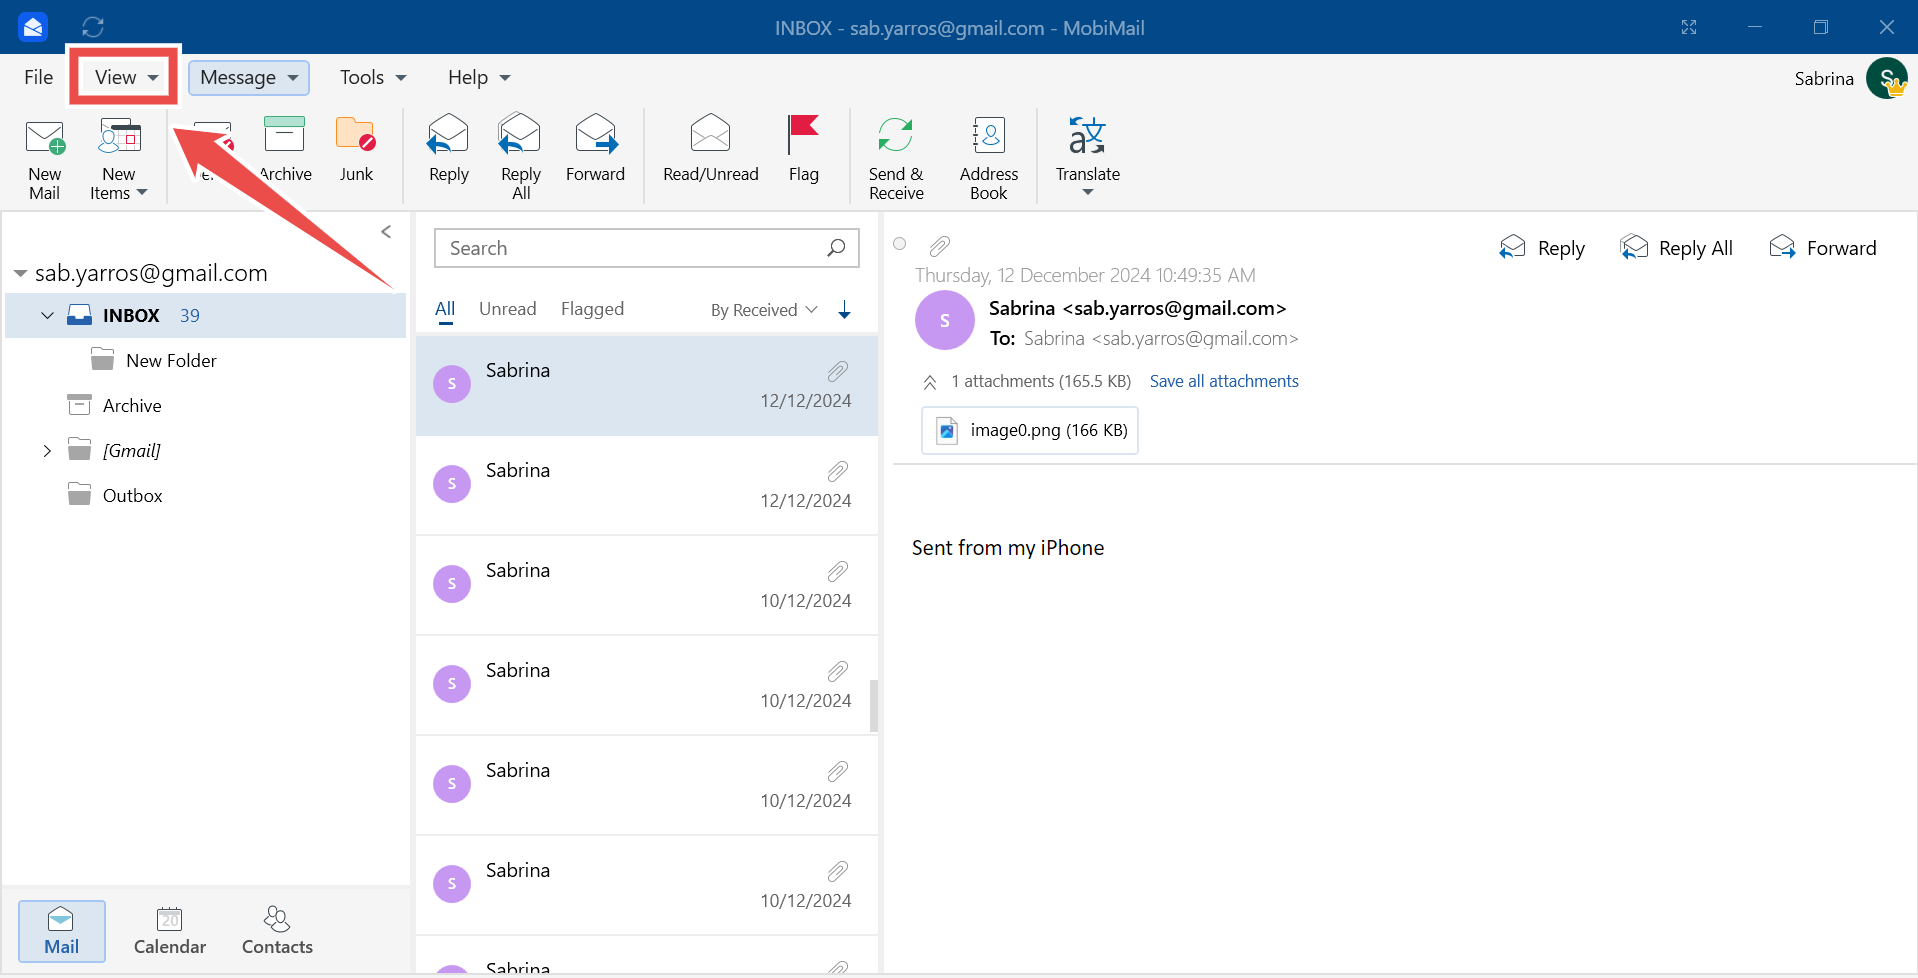The image size is (1918, 978).
Task: Click the message list scrollbar
Action: click(x=874, y=706)
